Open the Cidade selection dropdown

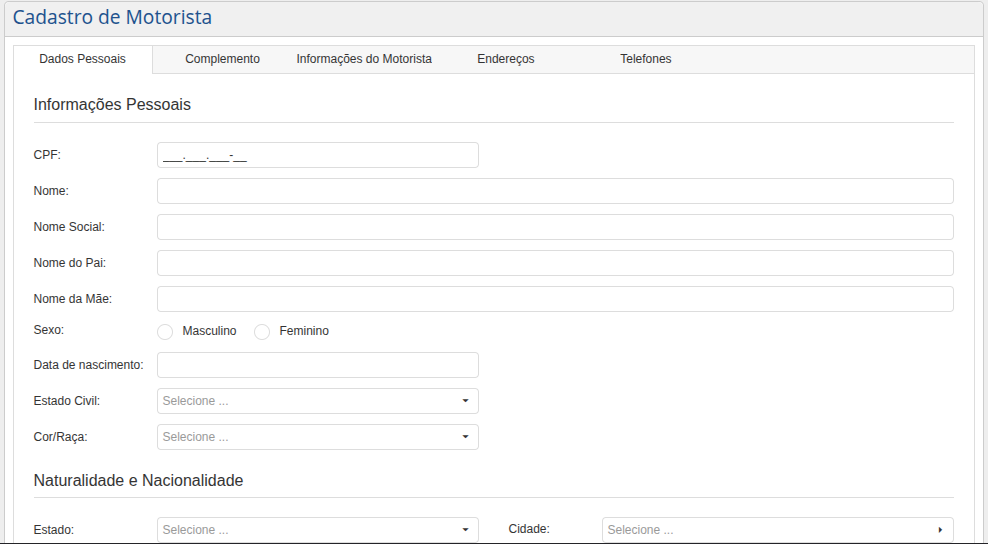(x=777, y=530)
